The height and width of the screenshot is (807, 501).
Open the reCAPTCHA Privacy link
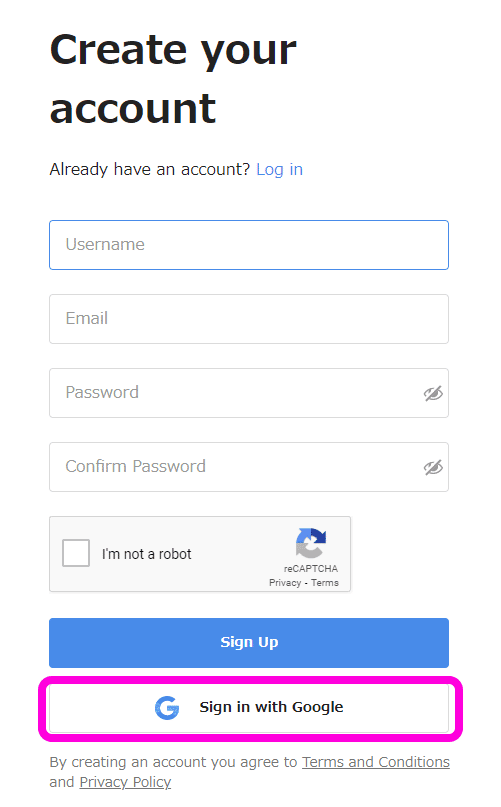click(285, 583)
